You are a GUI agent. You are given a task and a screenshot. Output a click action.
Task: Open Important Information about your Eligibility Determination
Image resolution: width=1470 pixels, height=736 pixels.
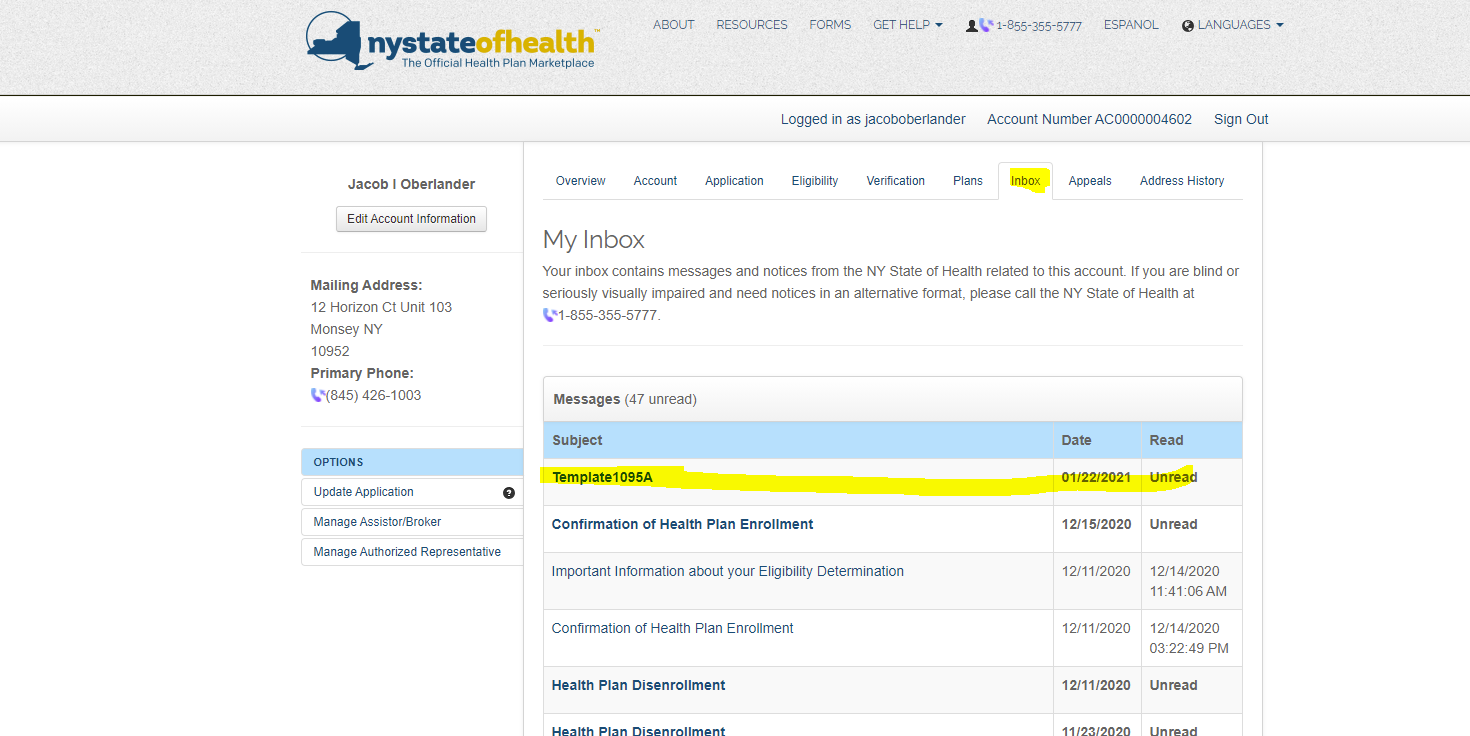point(728,571)
